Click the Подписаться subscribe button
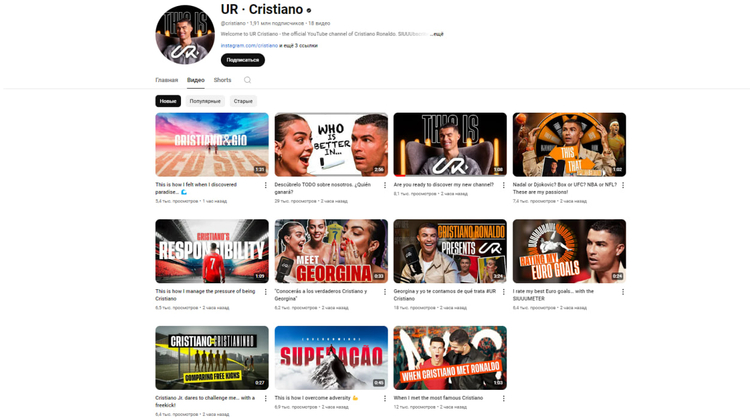This screenshot has width=750, height=420. pyautogui.click(x=243, y=60)
